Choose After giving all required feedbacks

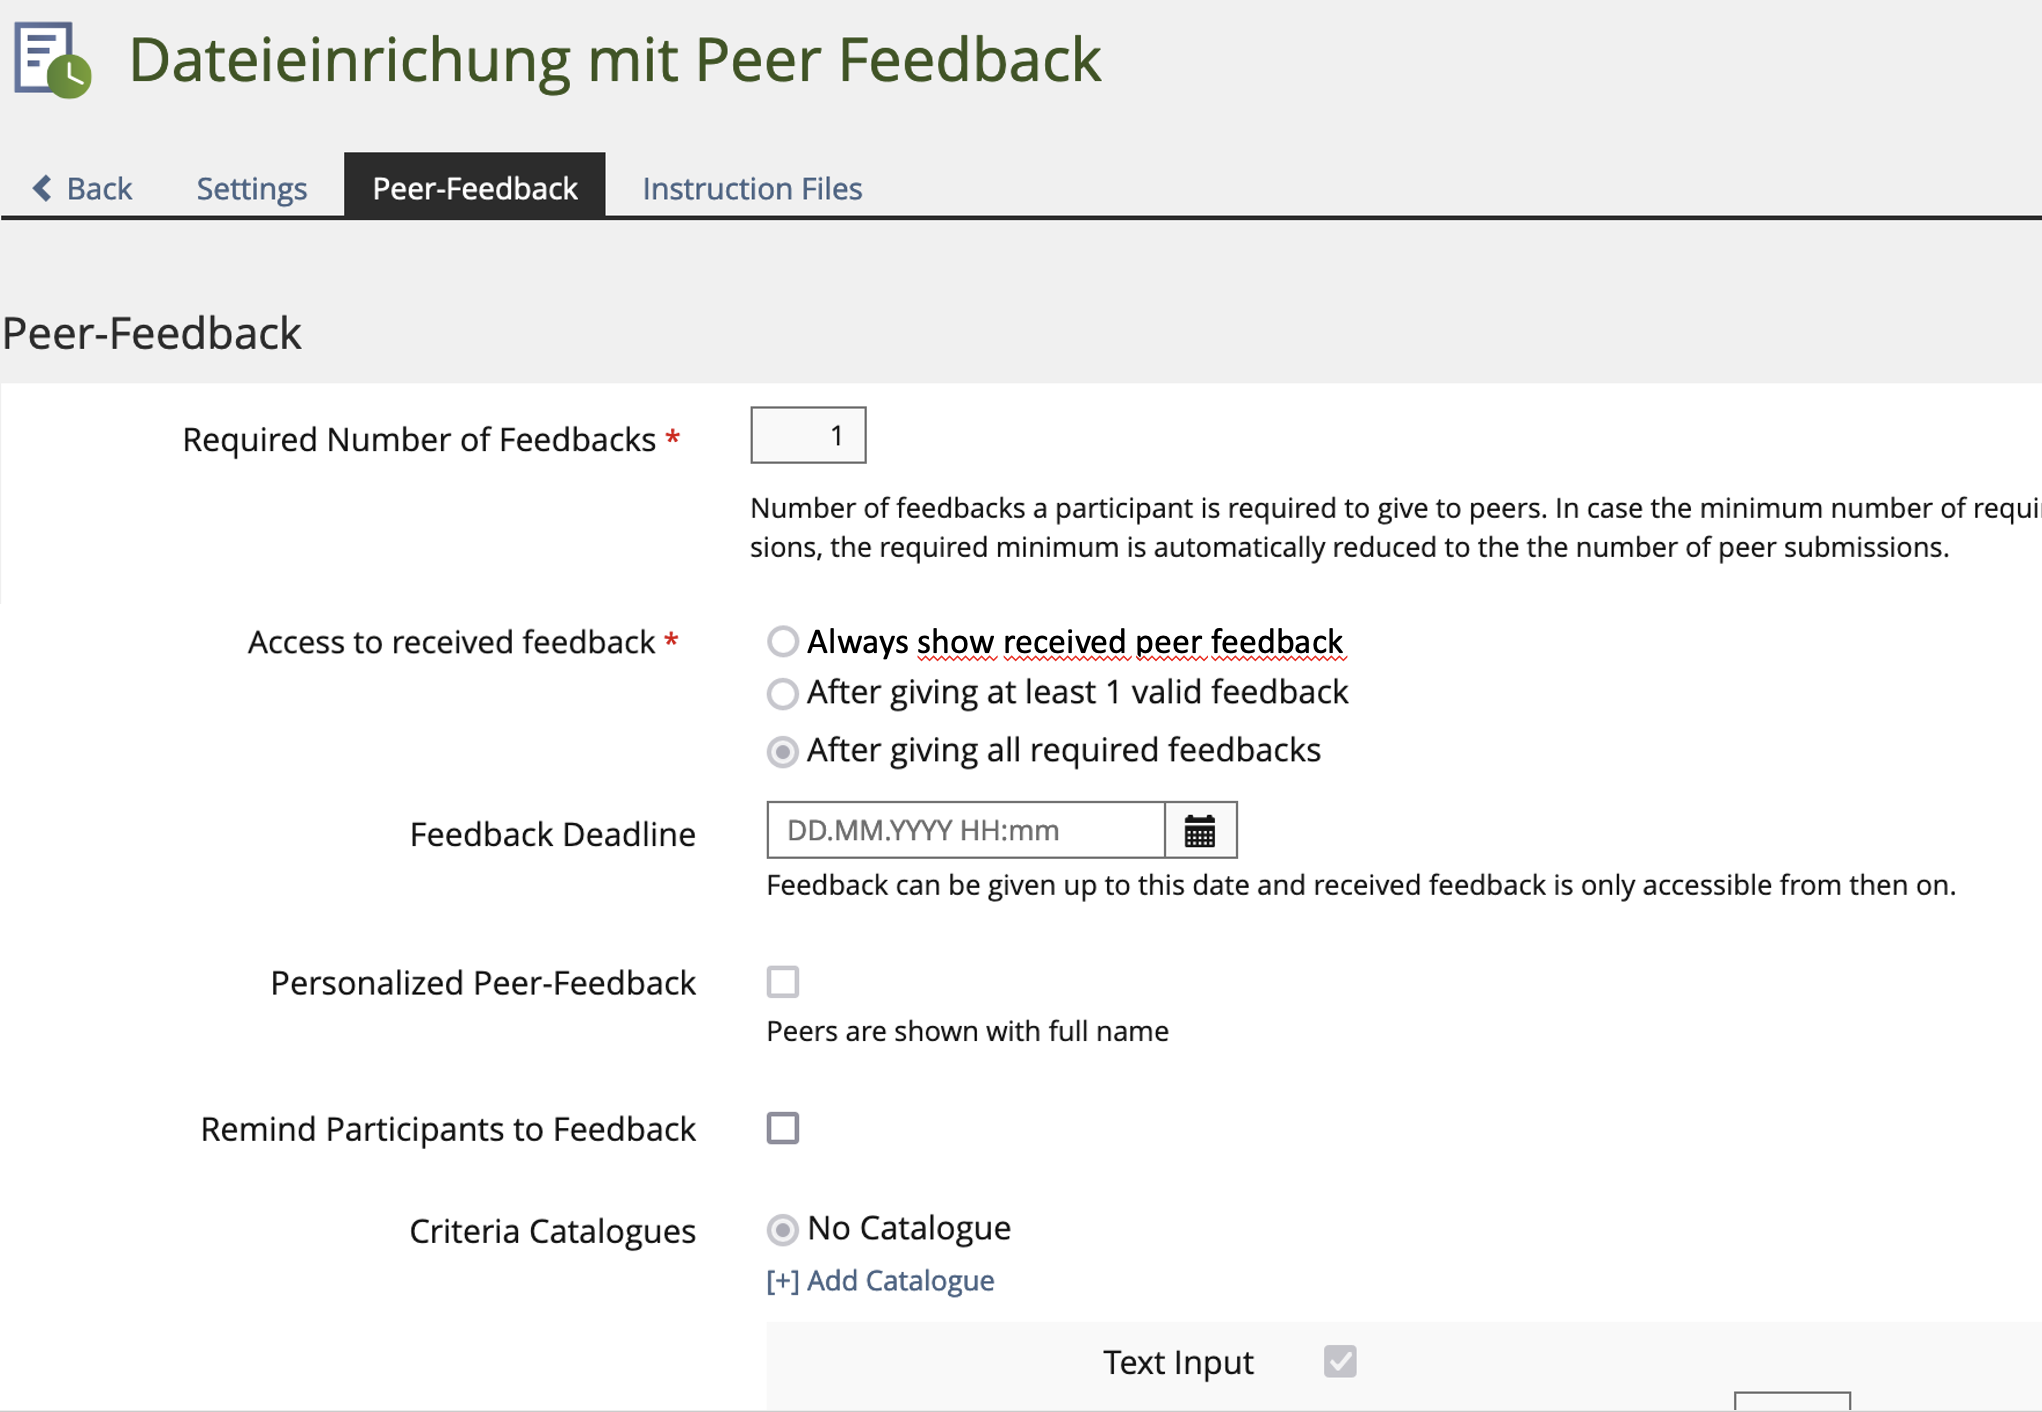pos(783,751)
